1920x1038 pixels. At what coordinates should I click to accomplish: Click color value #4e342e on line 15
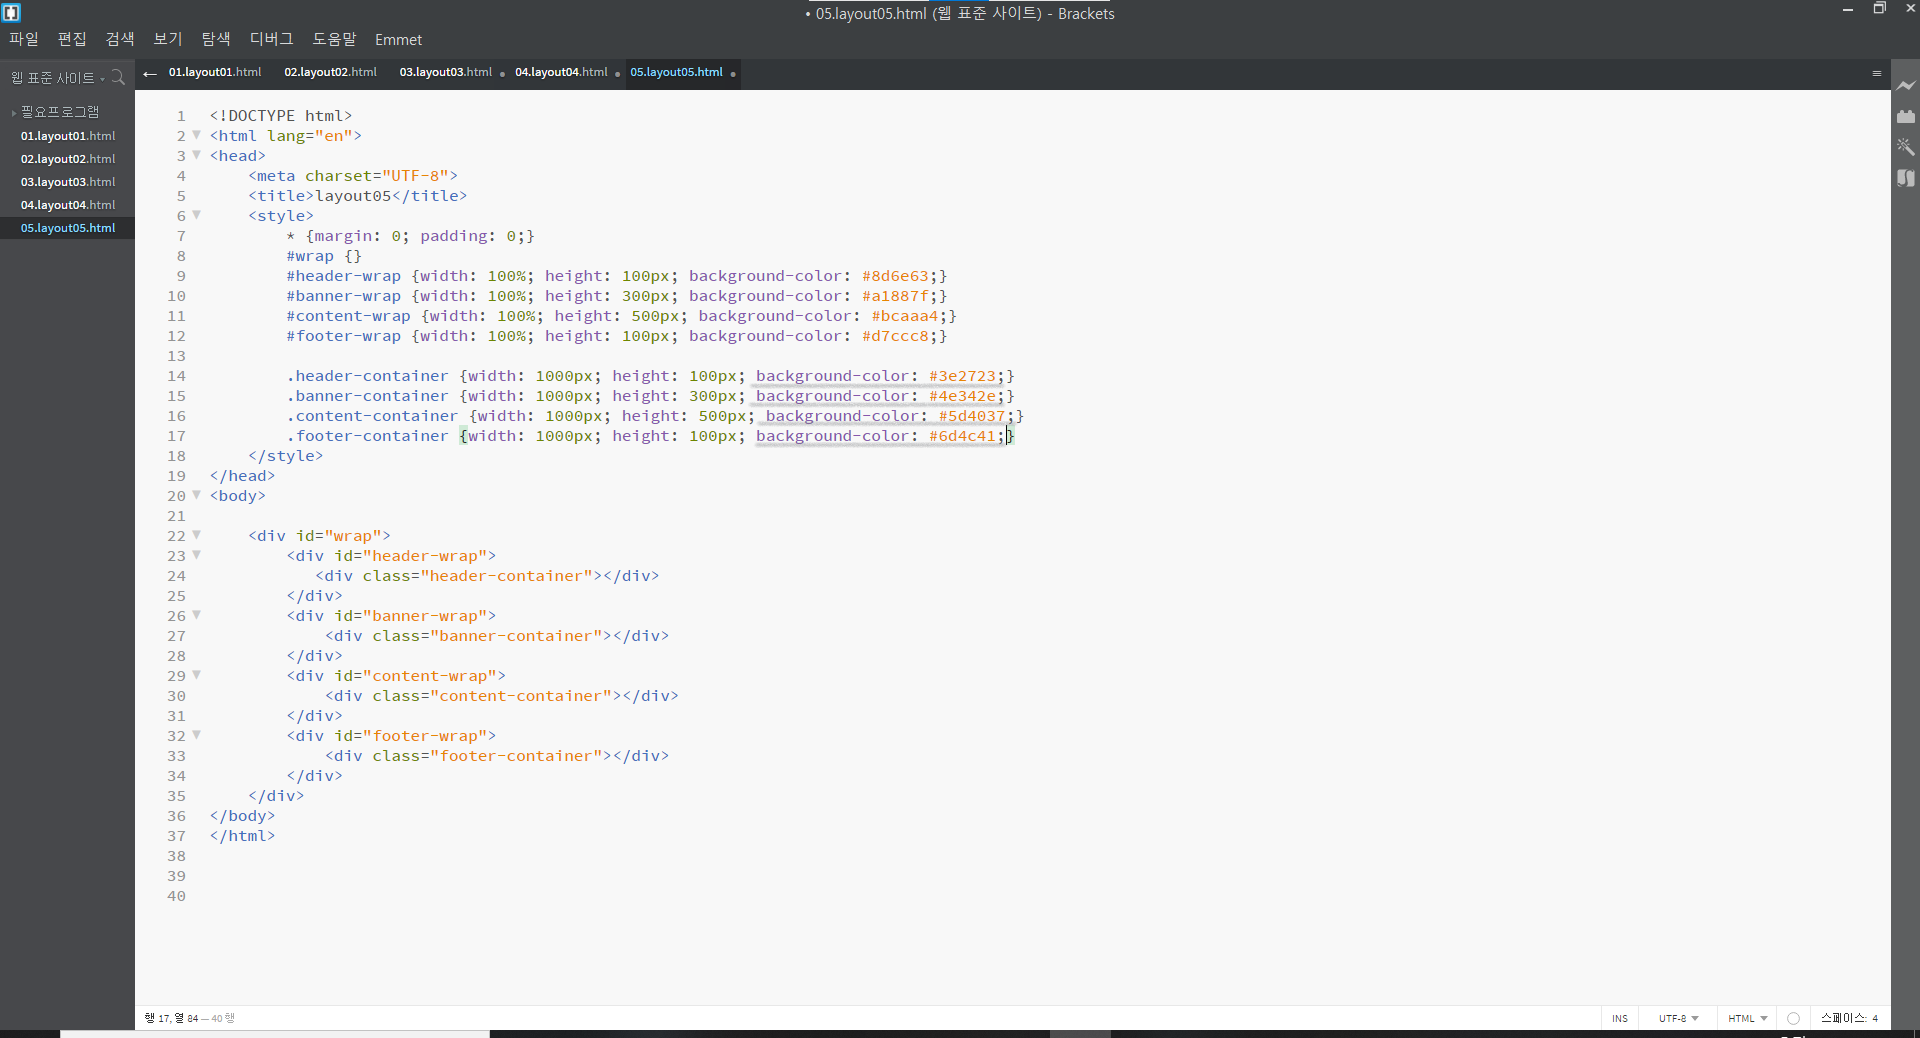962,396
